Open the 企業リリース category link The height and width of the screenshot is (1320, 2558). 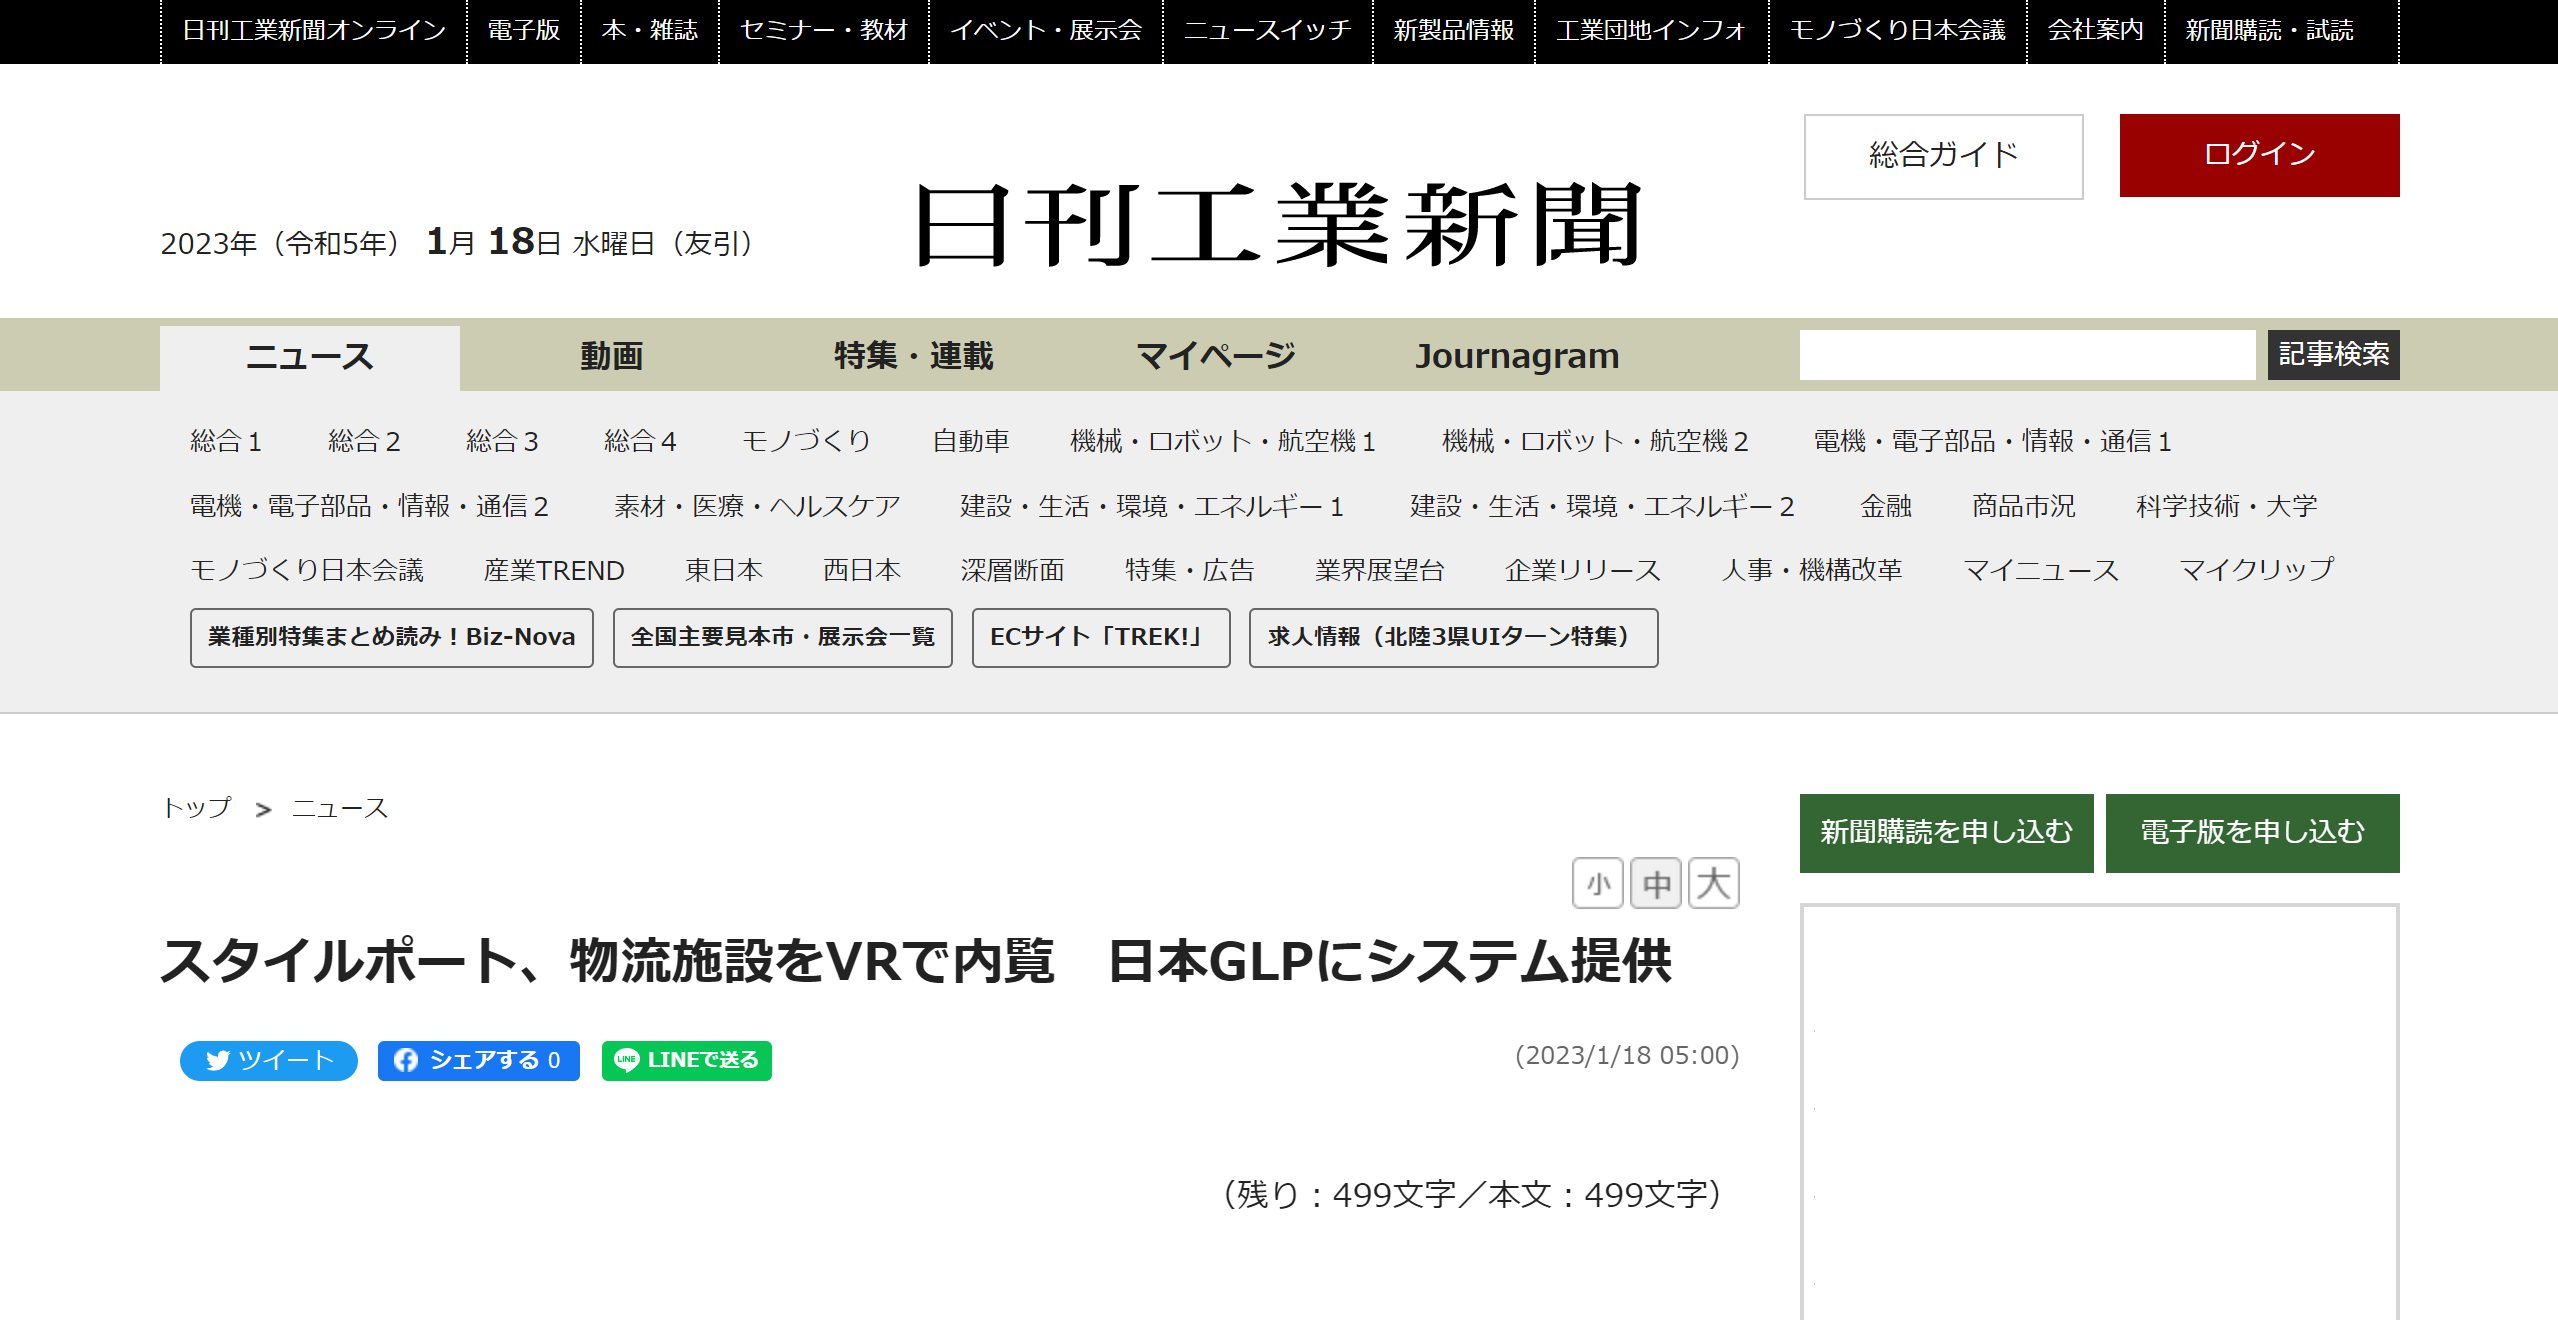pyautogui.click(x=1583, y=570)
